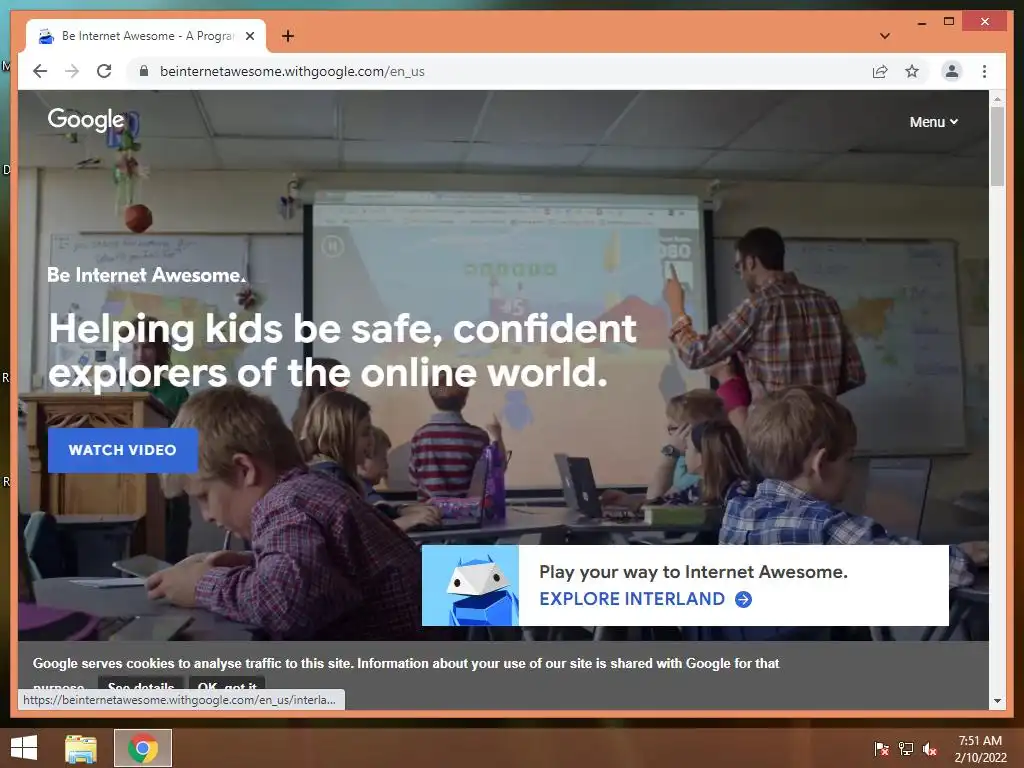Open the Windows Start menu
This screenshot has width=1024, height=768.
point(24,748)
